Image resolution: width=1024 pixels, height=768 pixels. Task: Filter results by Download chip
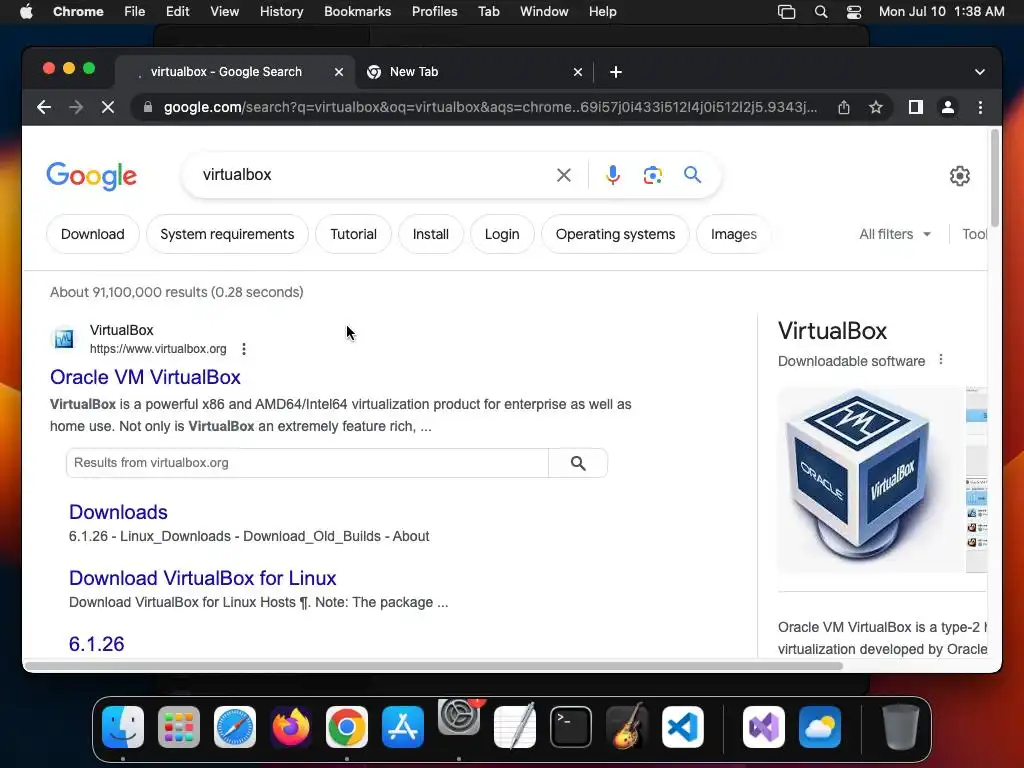[x=93, y=234]
